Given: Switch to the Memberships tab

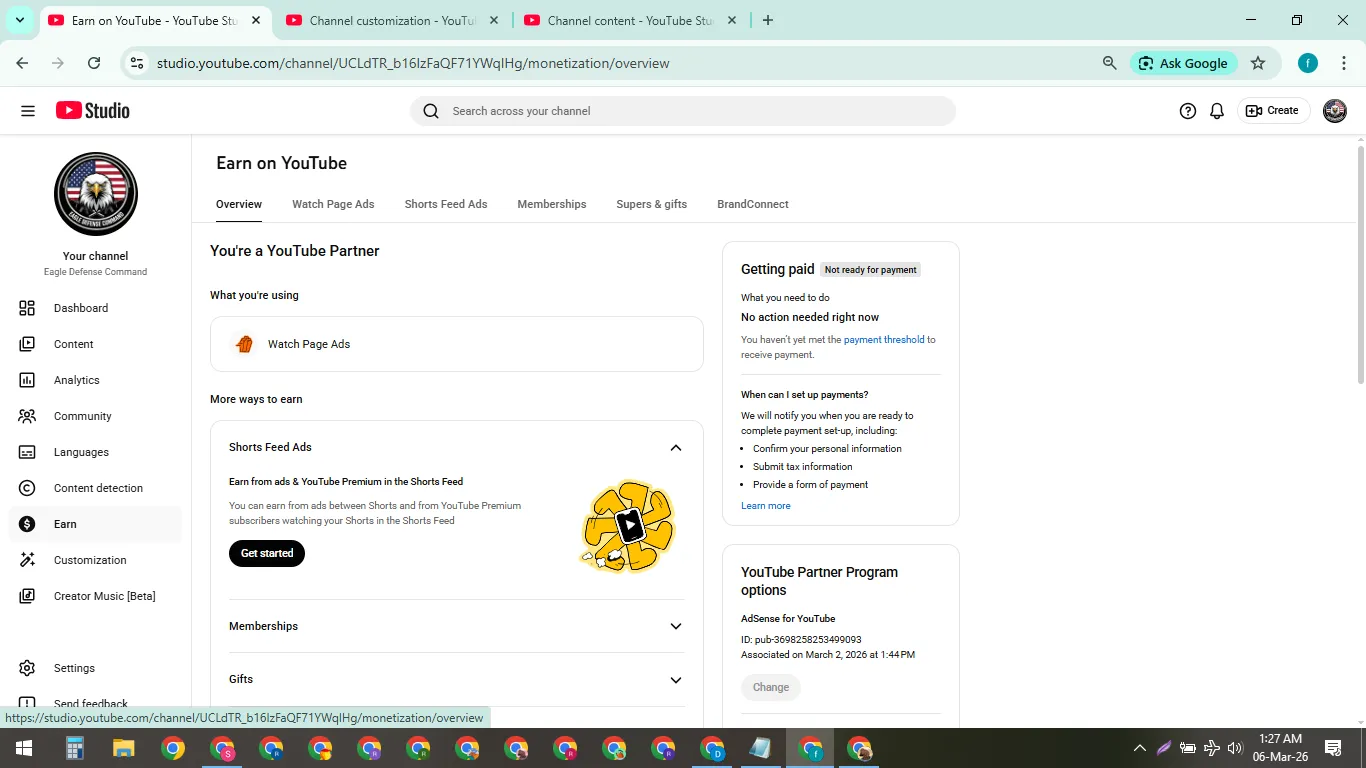Looking at the screenshot, I should coord(552,204).
